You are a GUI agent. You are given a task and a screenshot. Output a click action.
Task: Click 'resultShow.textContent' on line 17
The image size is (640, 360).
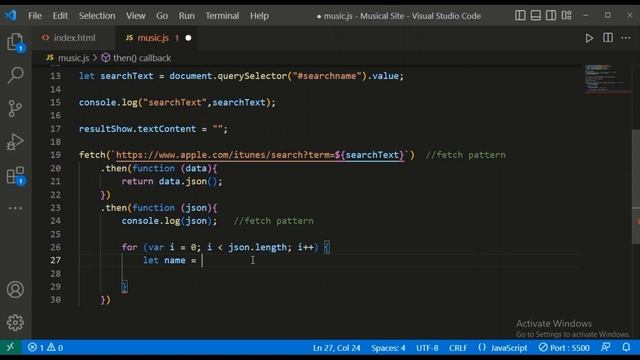click(138, 129)
